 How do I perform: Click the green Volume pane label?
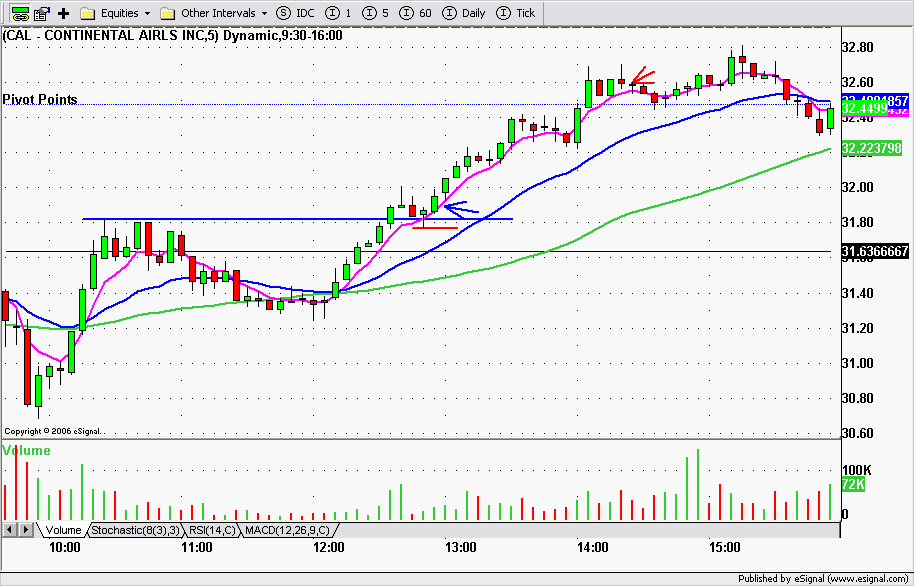(26, 450)
